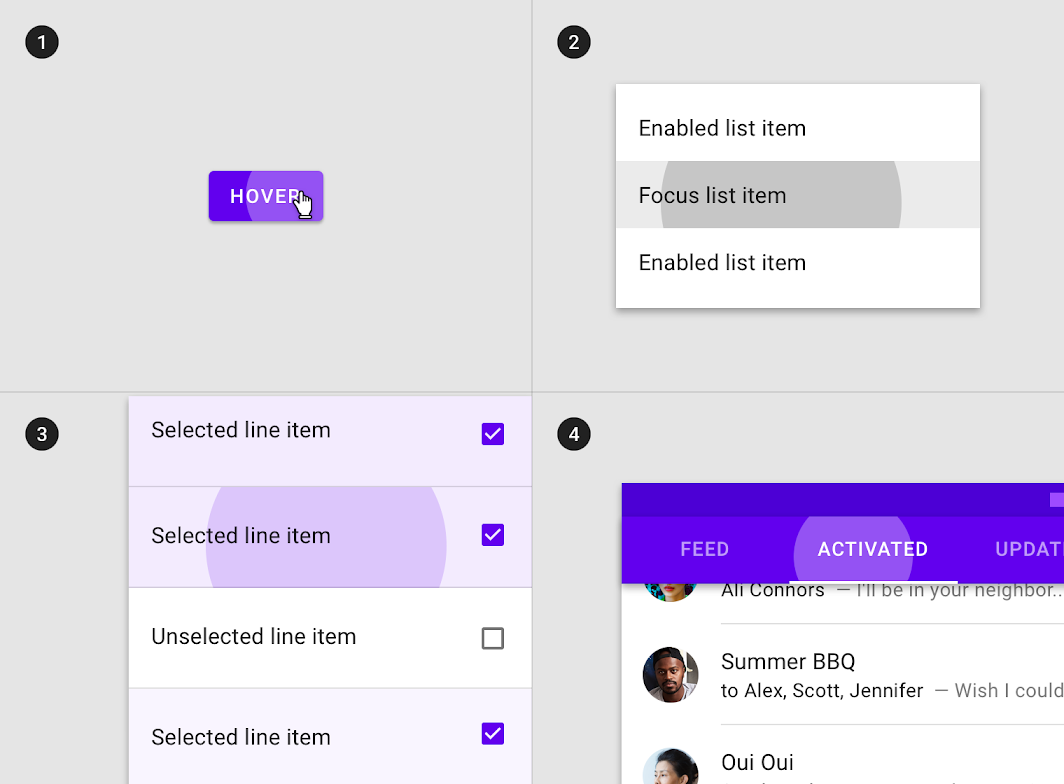Open the Summer BBQ sender avatar

pyautogui.click(x=670, y=675)
